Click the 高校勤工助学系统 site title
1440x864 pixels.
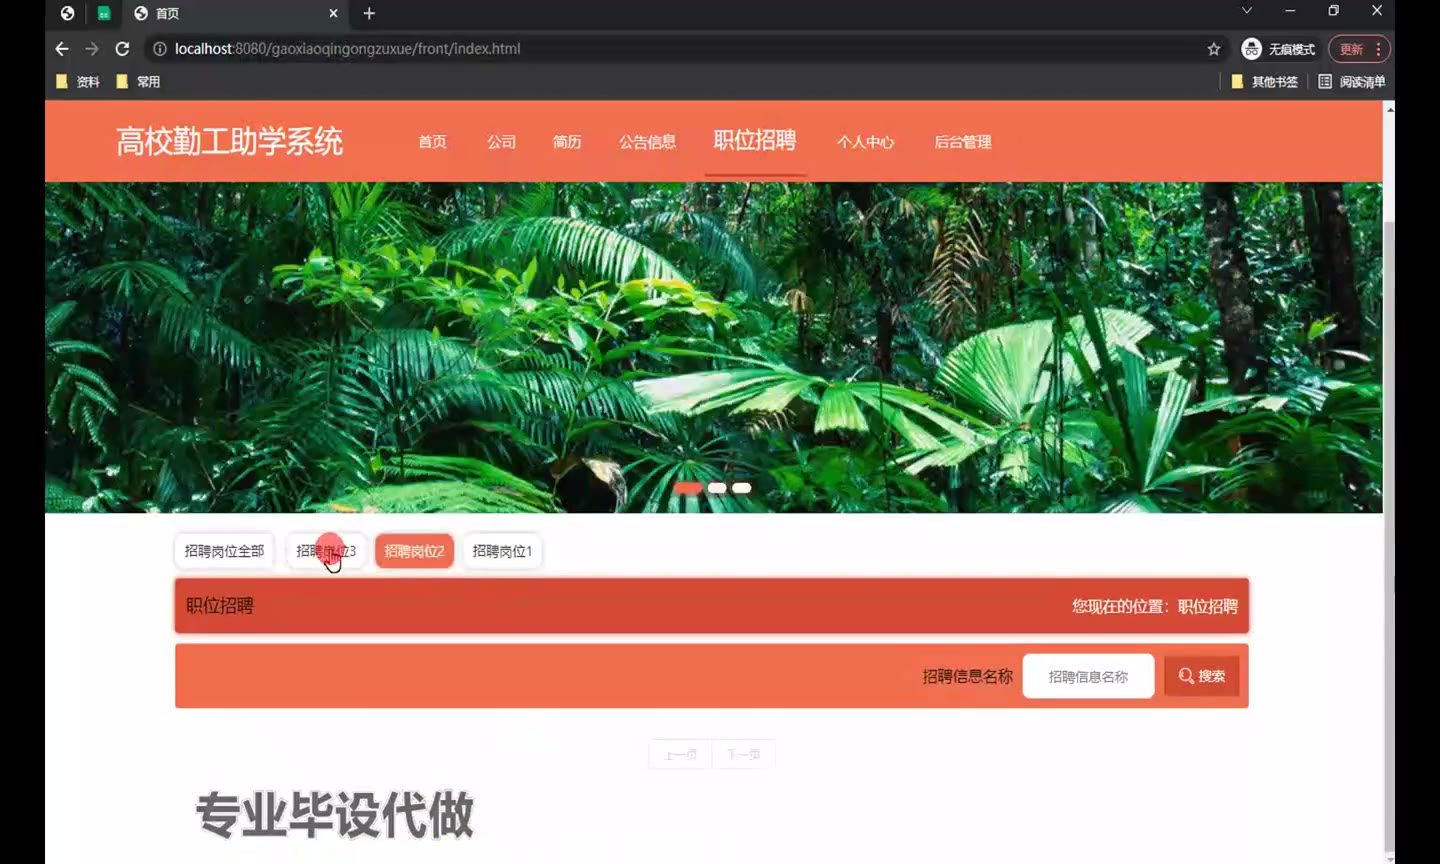[229, 141]
